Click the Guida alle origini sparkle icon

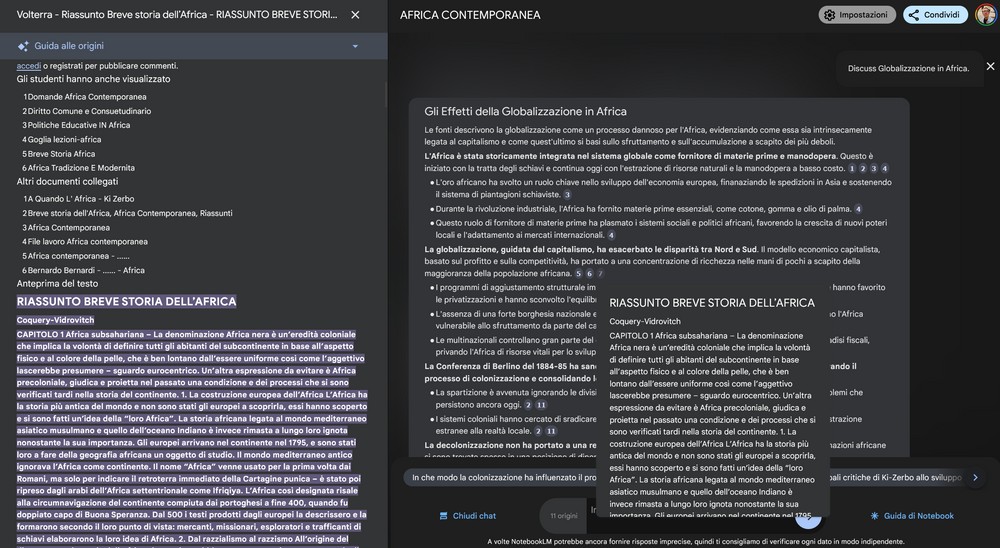(23, 46)
